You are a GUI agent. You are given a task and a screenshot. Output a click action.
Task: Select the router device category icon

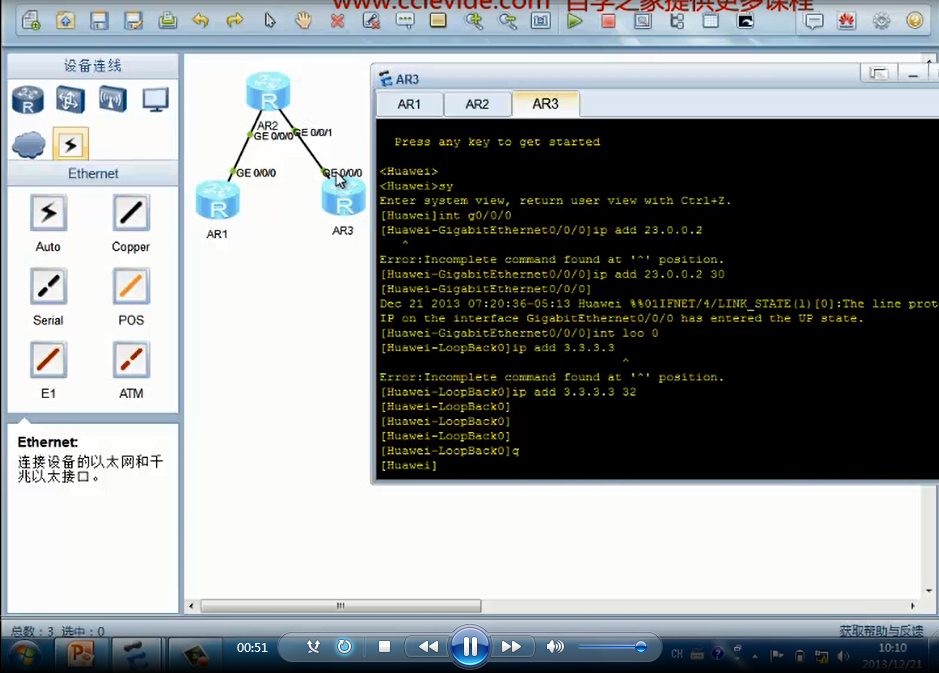click(27, 99)
